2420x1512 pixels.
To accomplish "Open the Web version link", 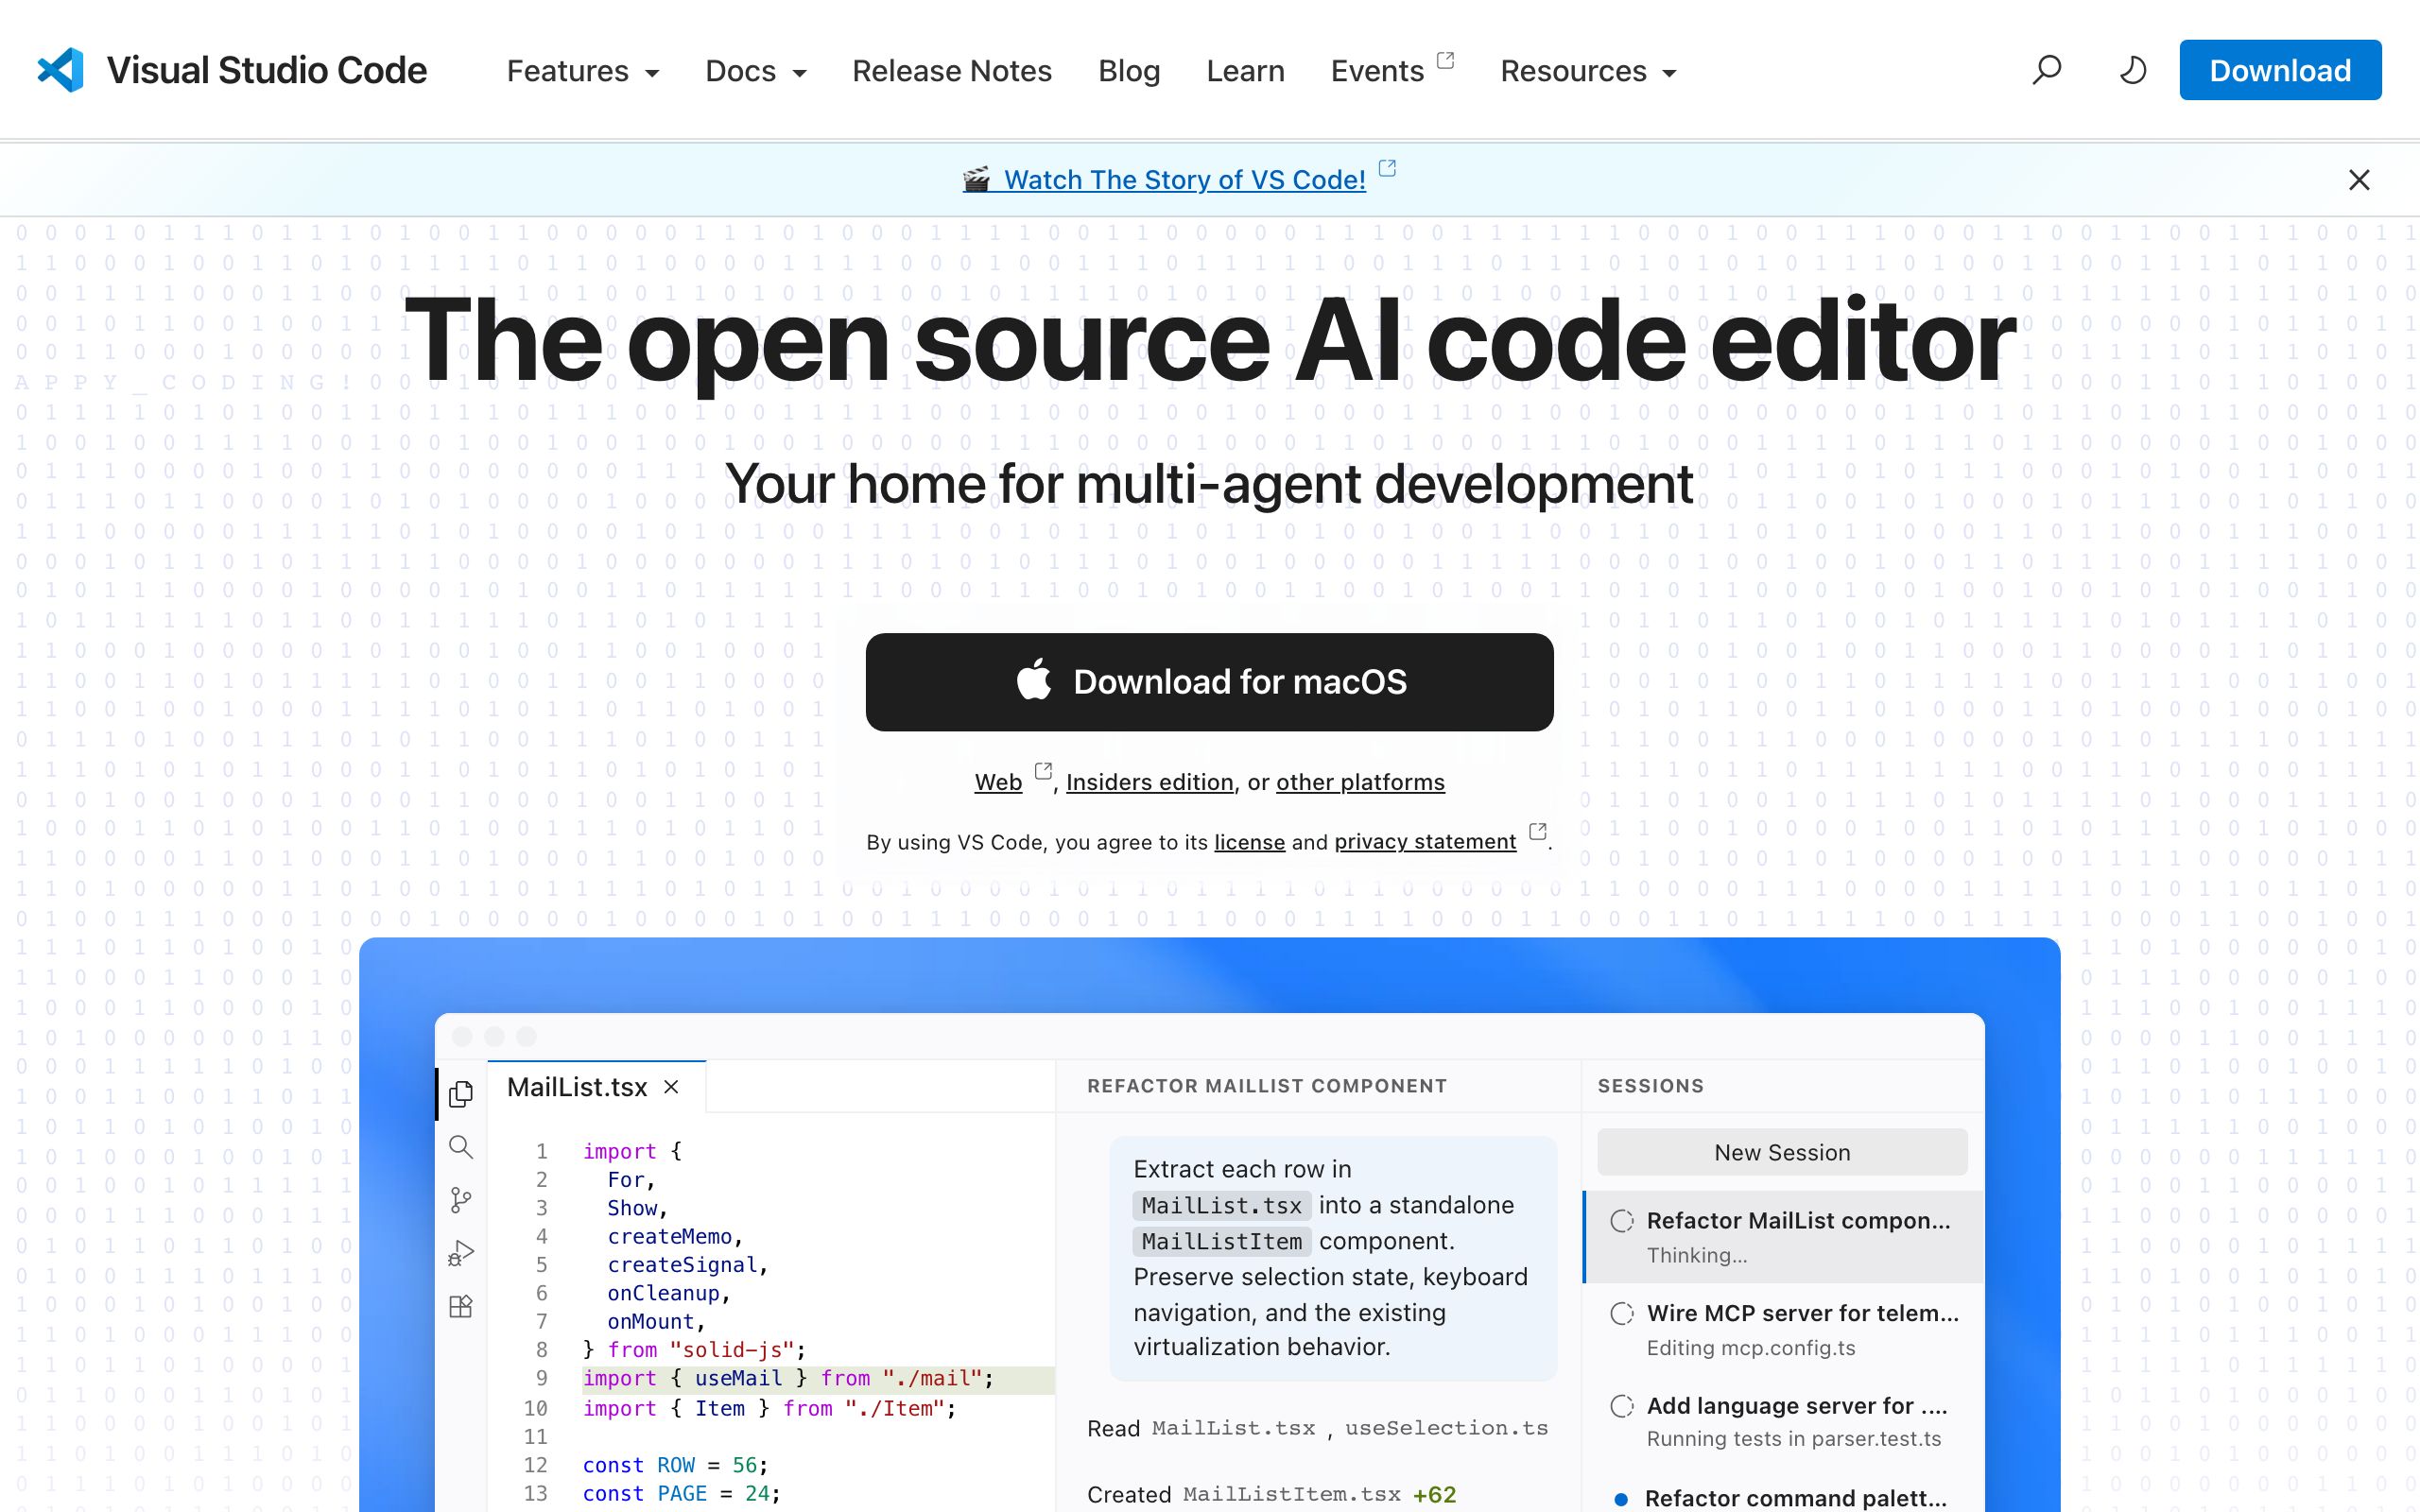I will coord(998,782).
